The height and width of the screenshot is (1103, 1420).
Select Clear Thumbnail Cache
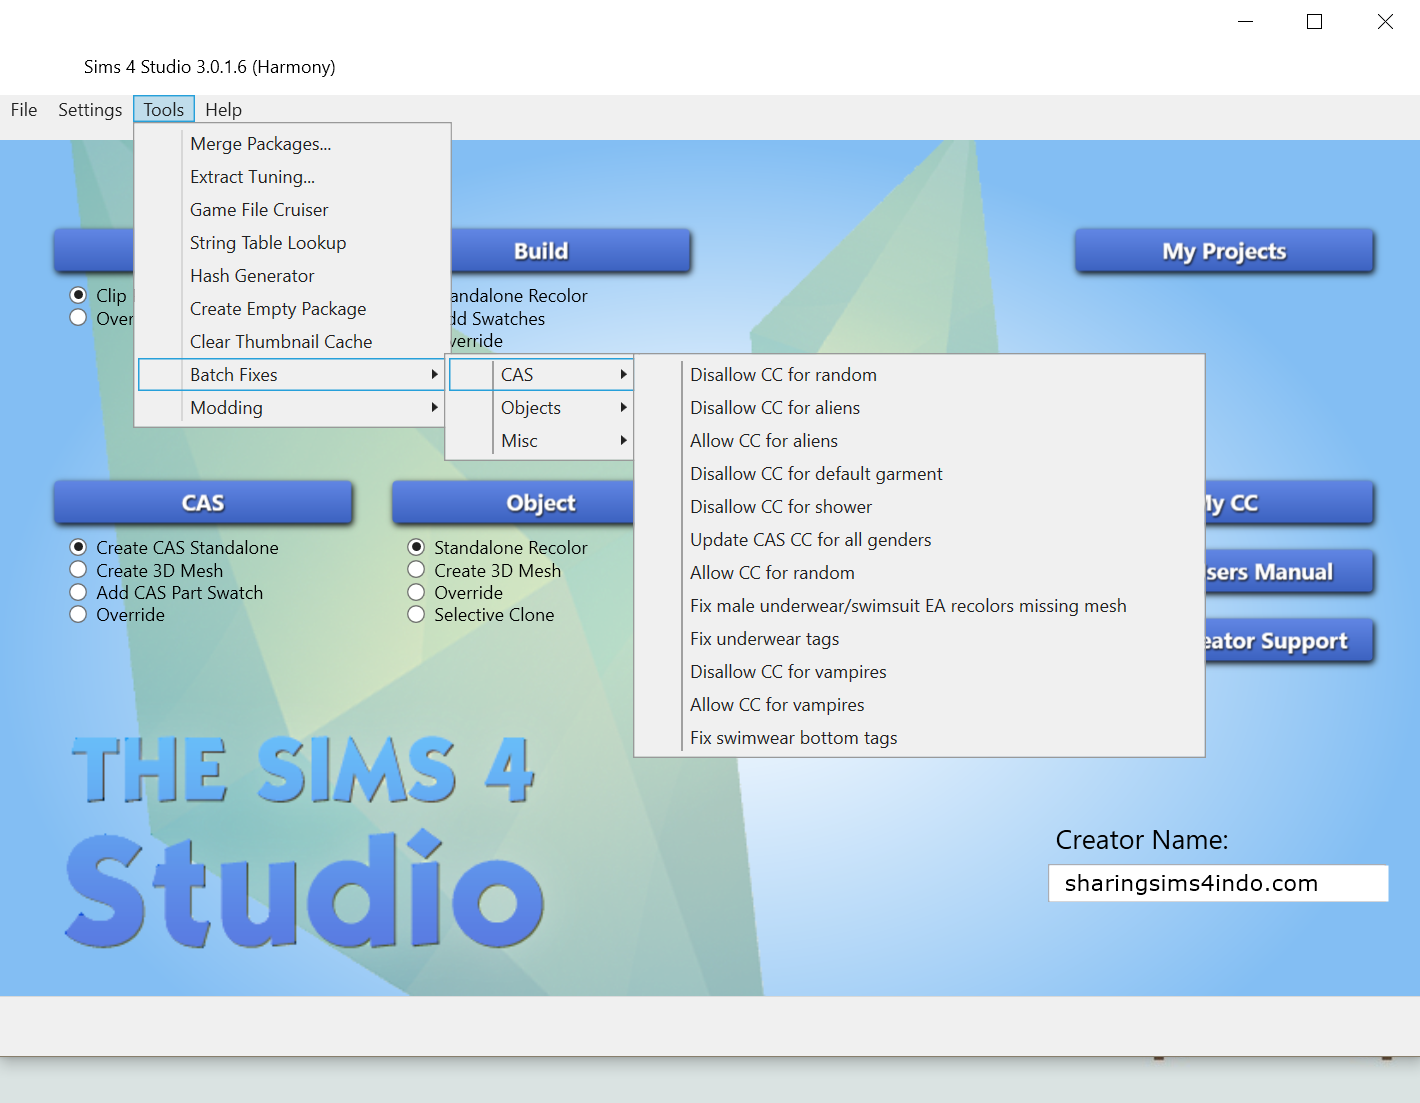pyautogui.click(x=292, y=342)
